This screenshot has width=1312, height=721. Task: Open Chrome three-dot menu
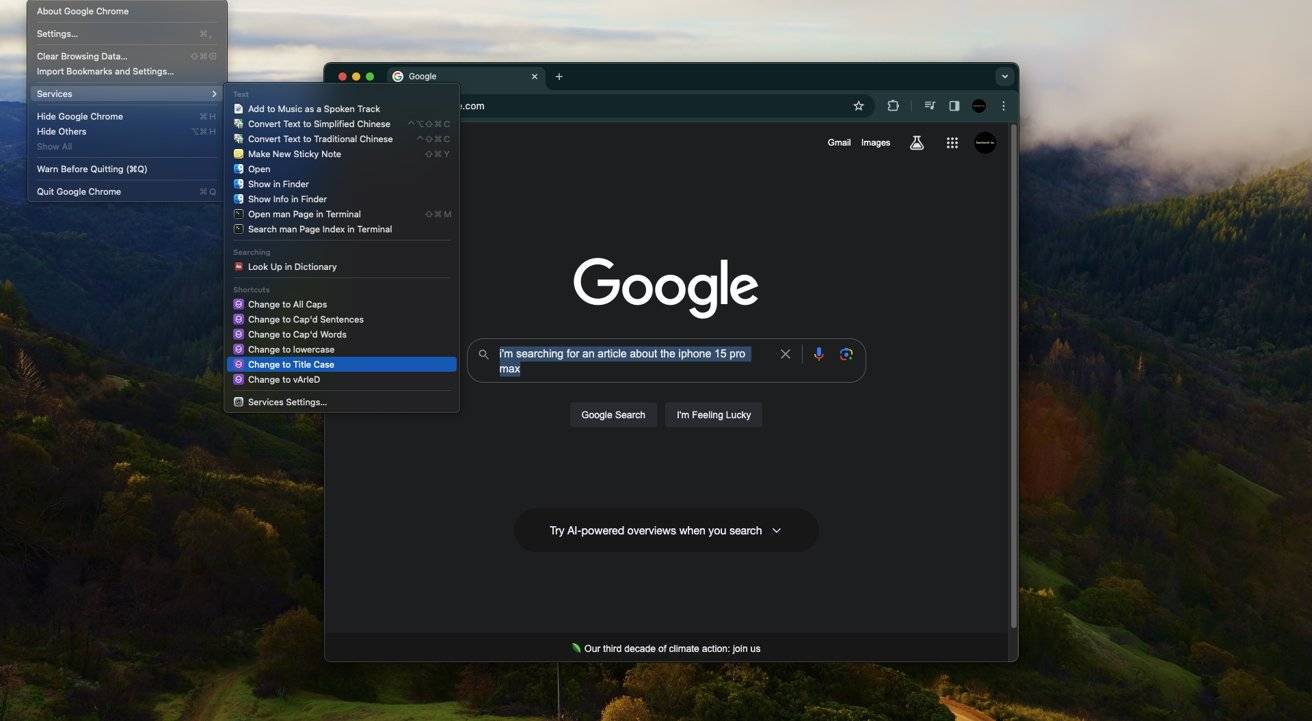[1003, 106]
